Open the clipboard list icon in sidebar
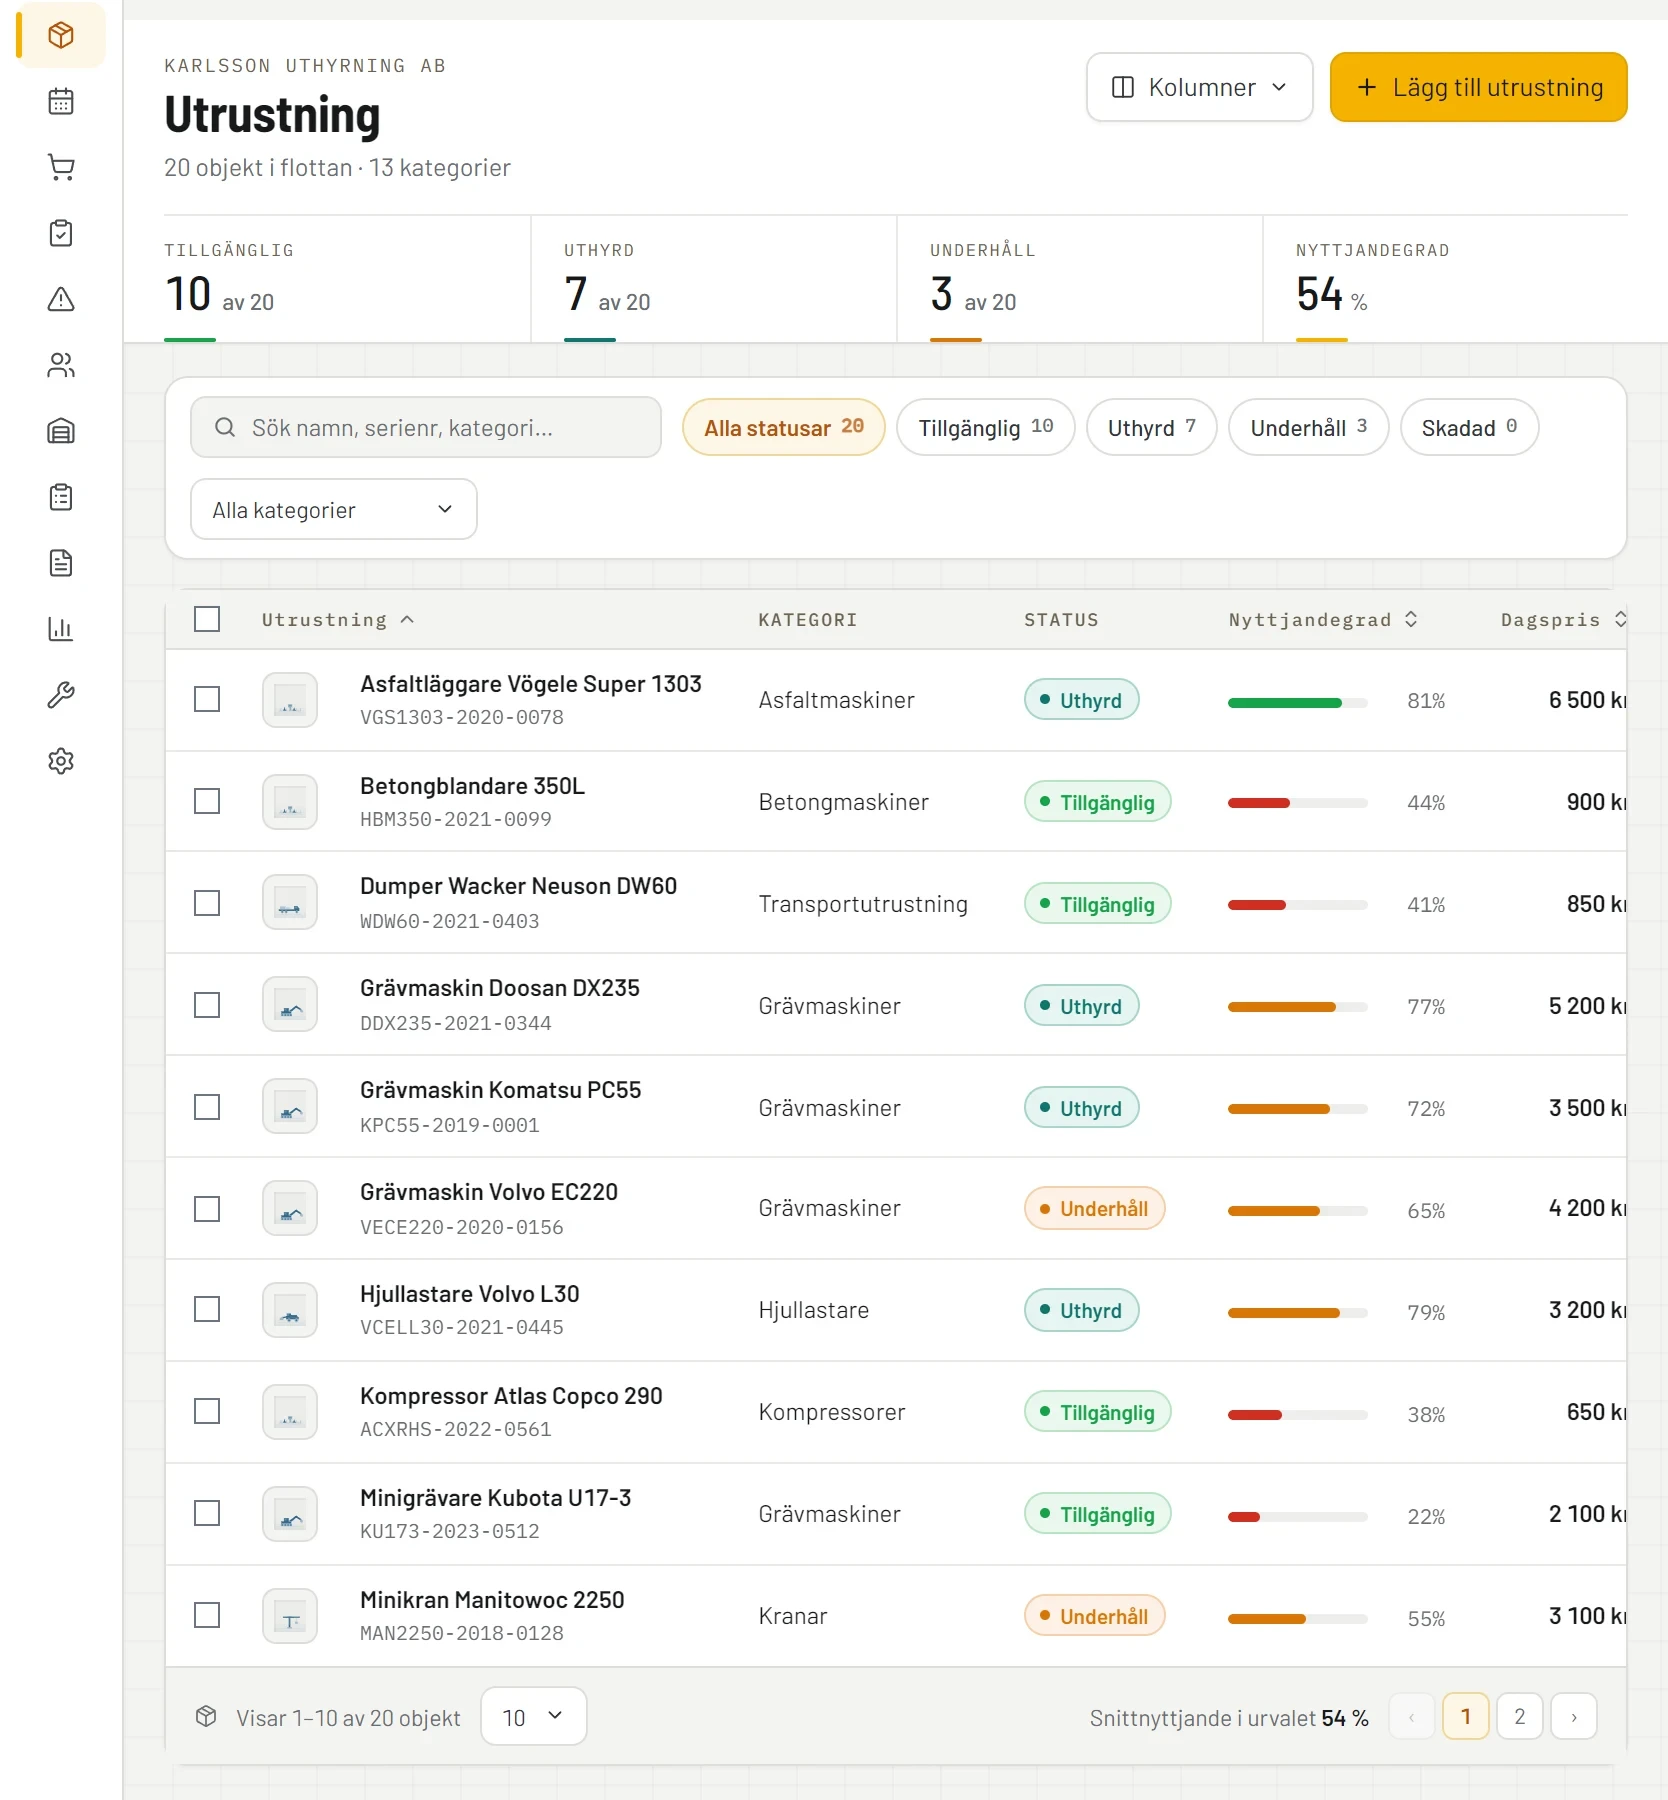This screenshot has height=1800, width=1668. 61,498
